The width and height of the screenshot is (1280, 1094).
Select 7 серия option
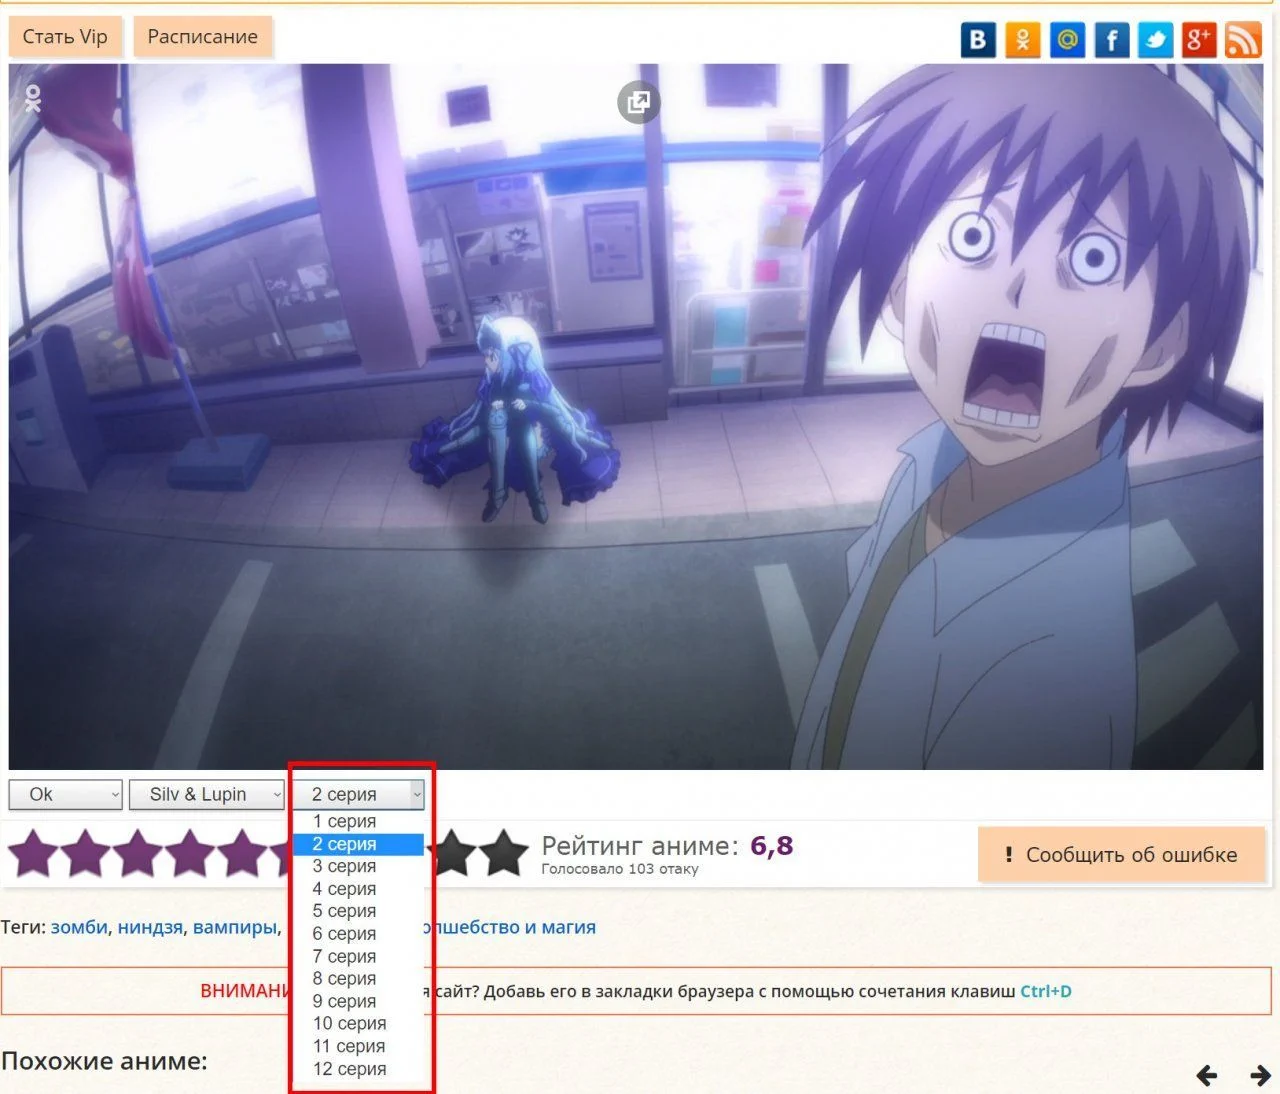[x=359, y=956]
